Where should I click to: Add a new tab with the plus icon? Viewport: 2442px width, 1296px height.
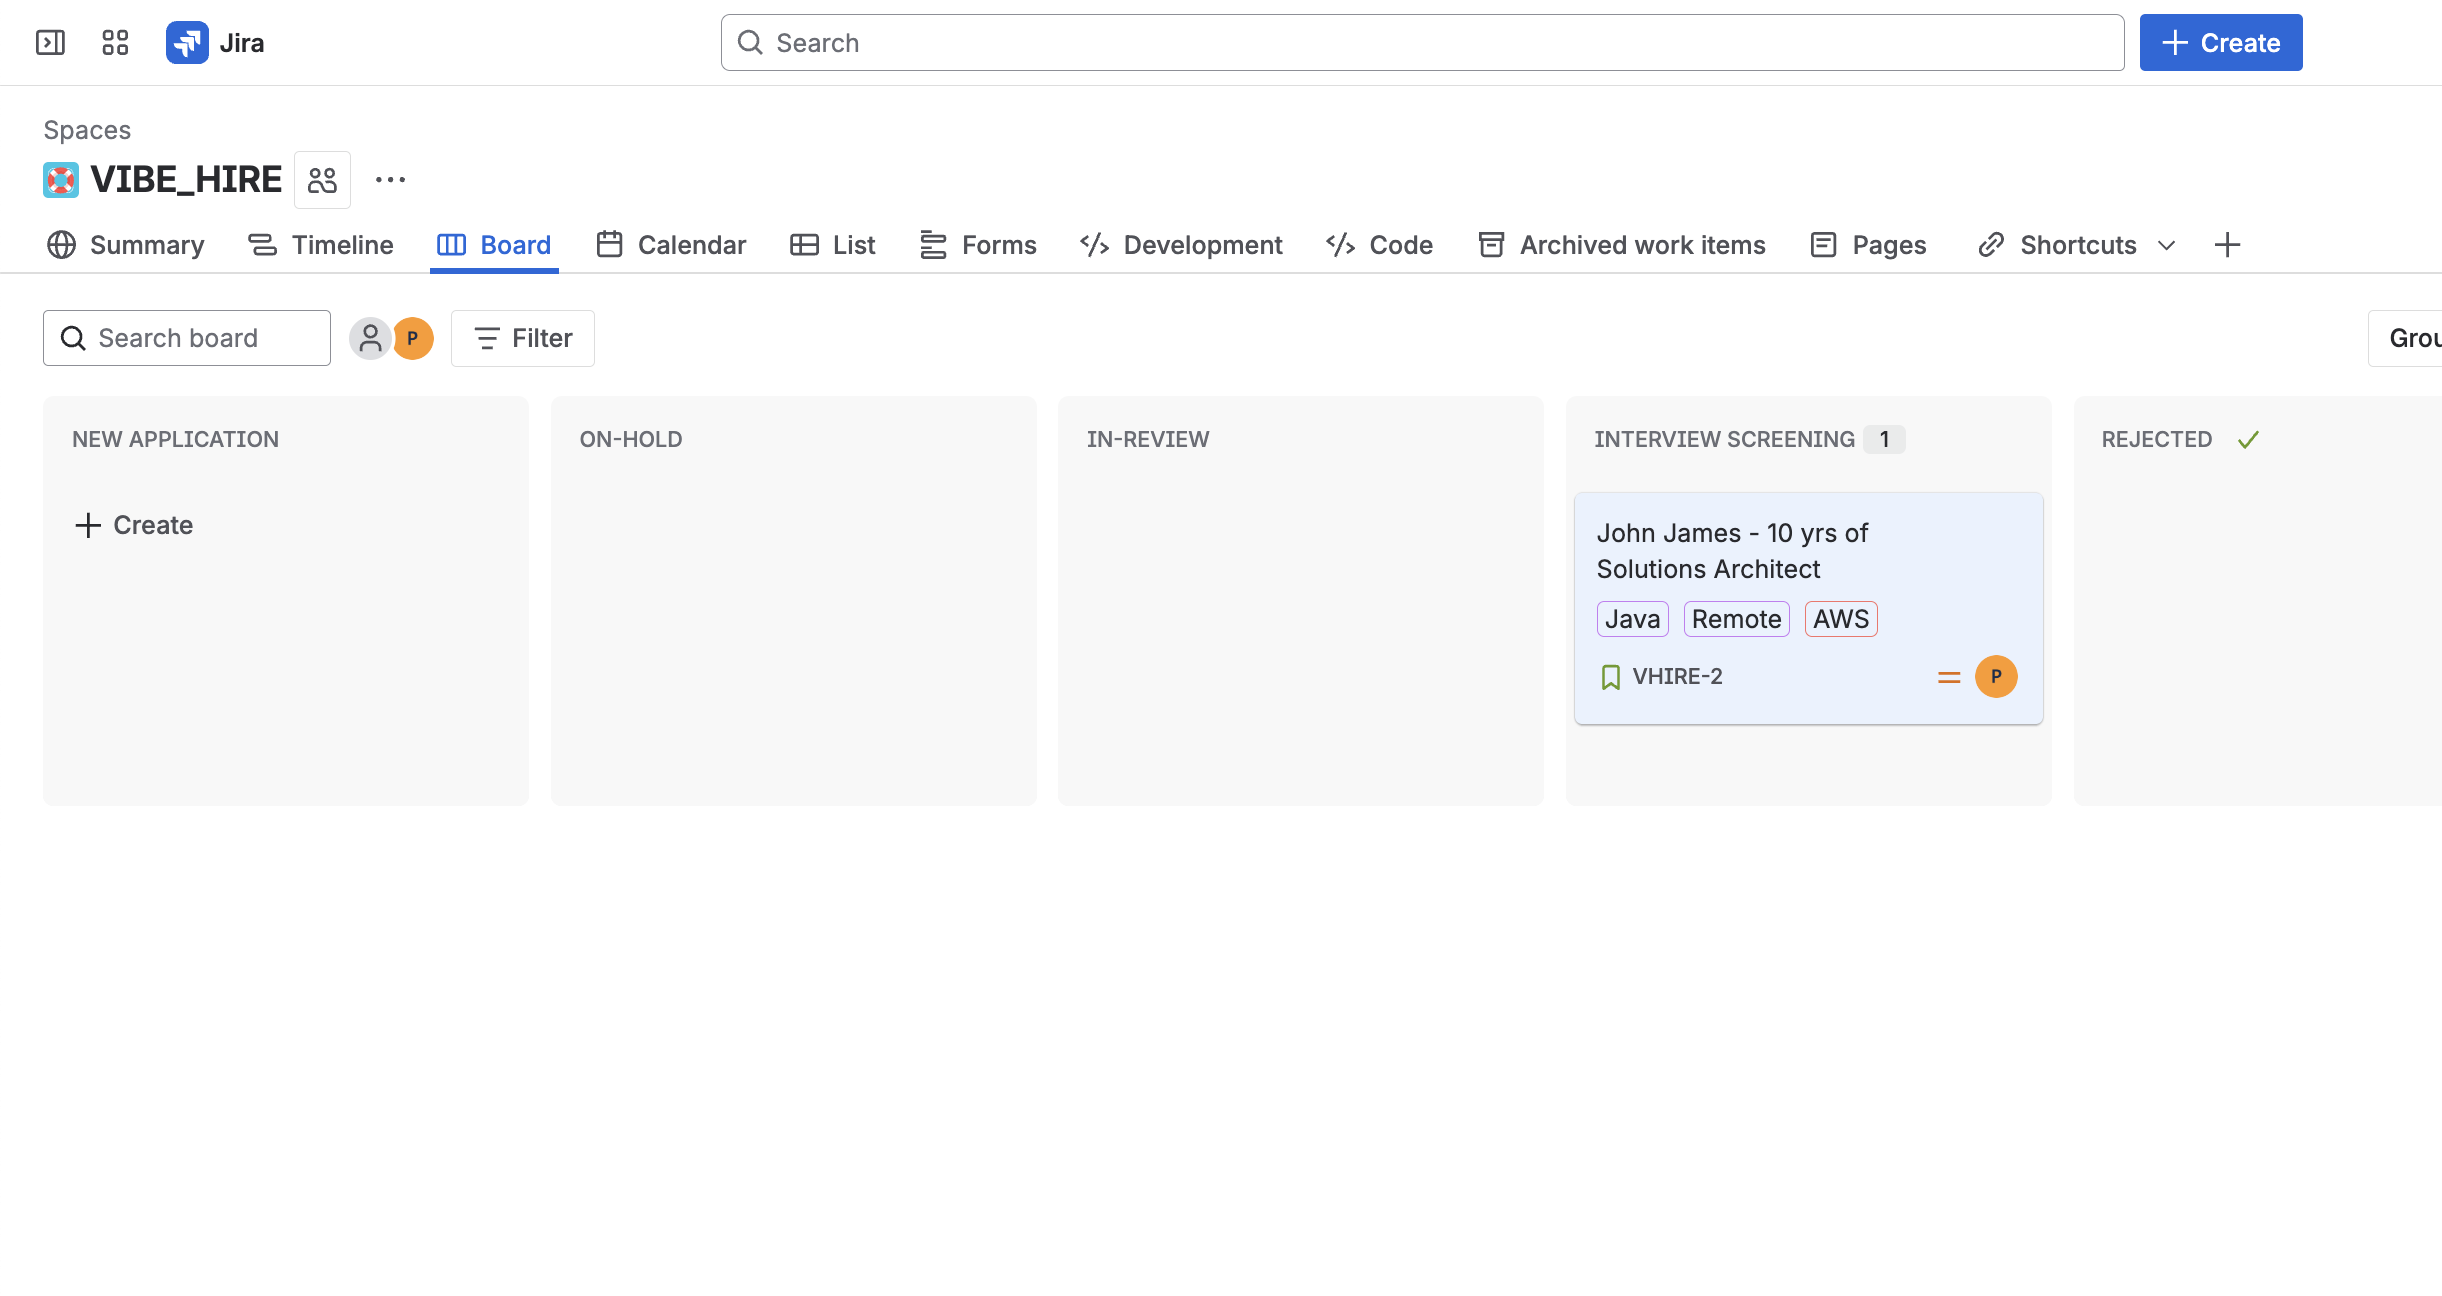point(2227,245)
